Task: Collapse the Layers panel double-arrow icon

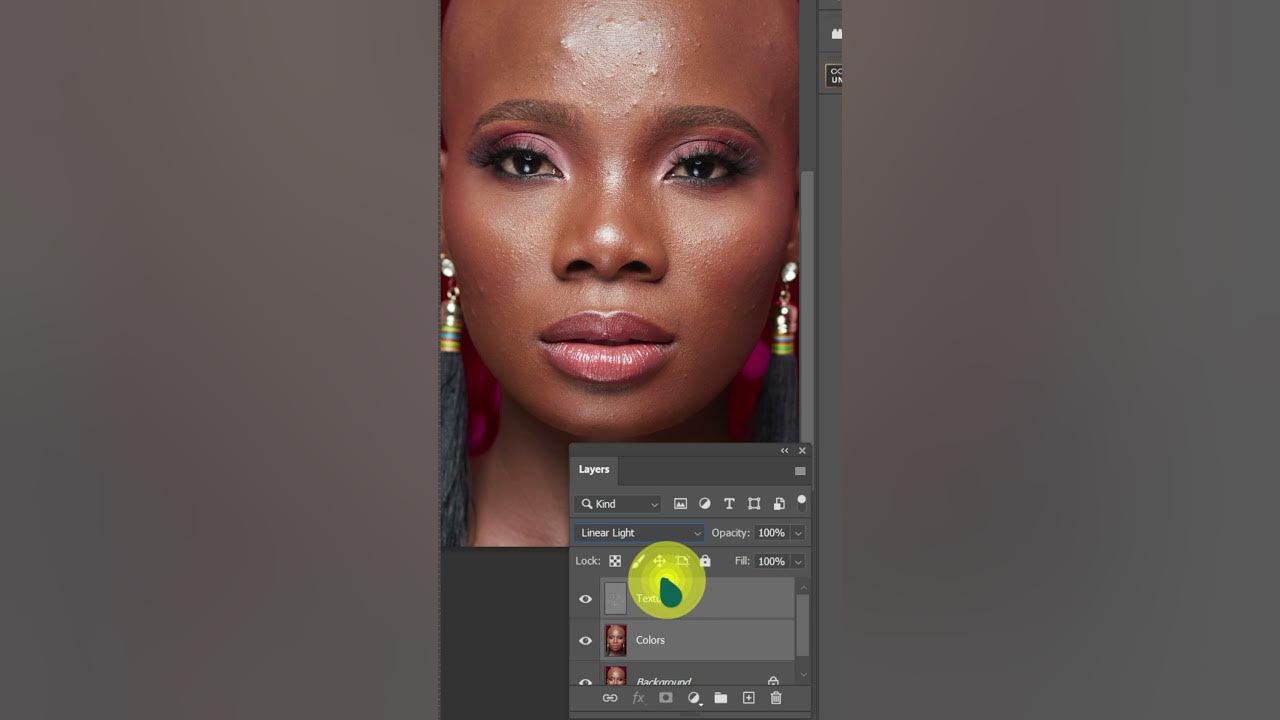Action: point(784,451)
